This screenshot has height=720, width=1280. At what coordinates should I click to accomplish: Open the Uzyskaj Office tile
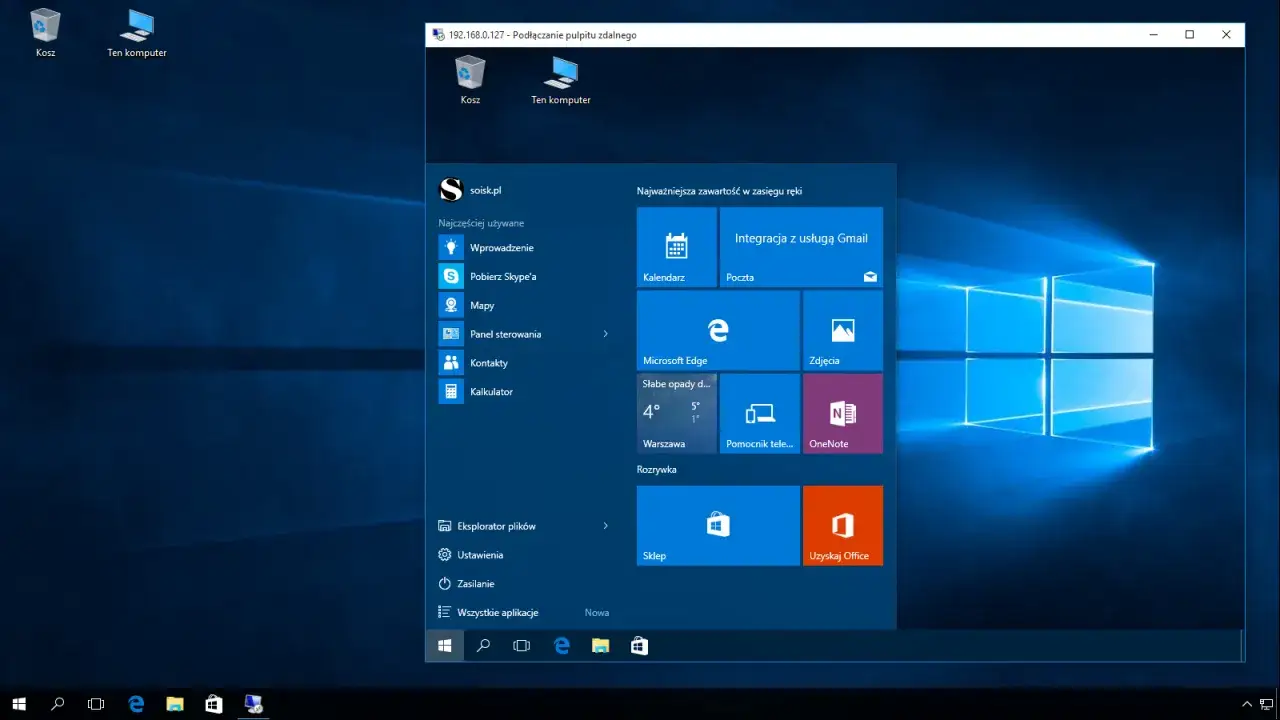coord(842,525)
